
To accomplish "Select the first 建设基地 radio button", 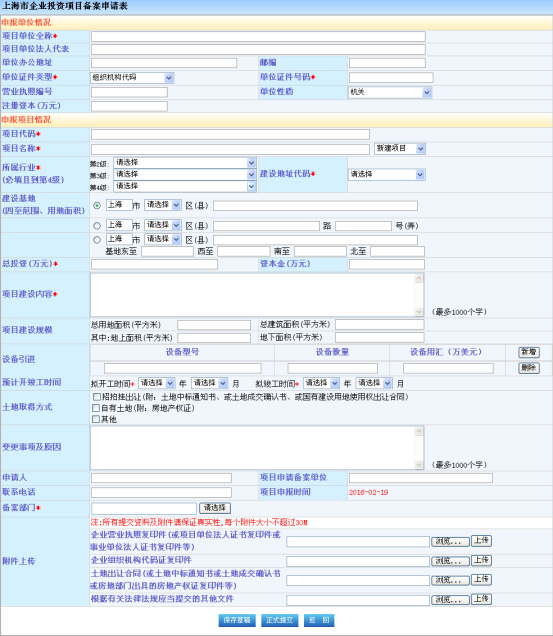I will pyautogui.click(x=97, y=206).
